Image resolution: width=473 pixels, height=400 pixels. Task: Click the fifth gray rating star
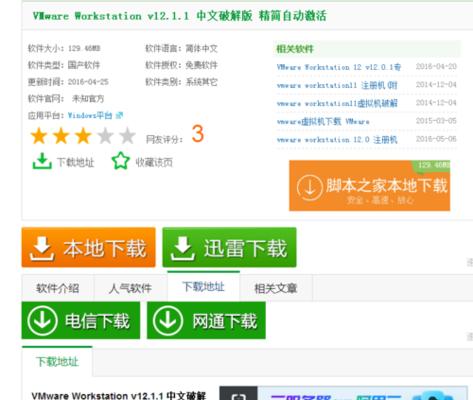click(x=127, y=136)
